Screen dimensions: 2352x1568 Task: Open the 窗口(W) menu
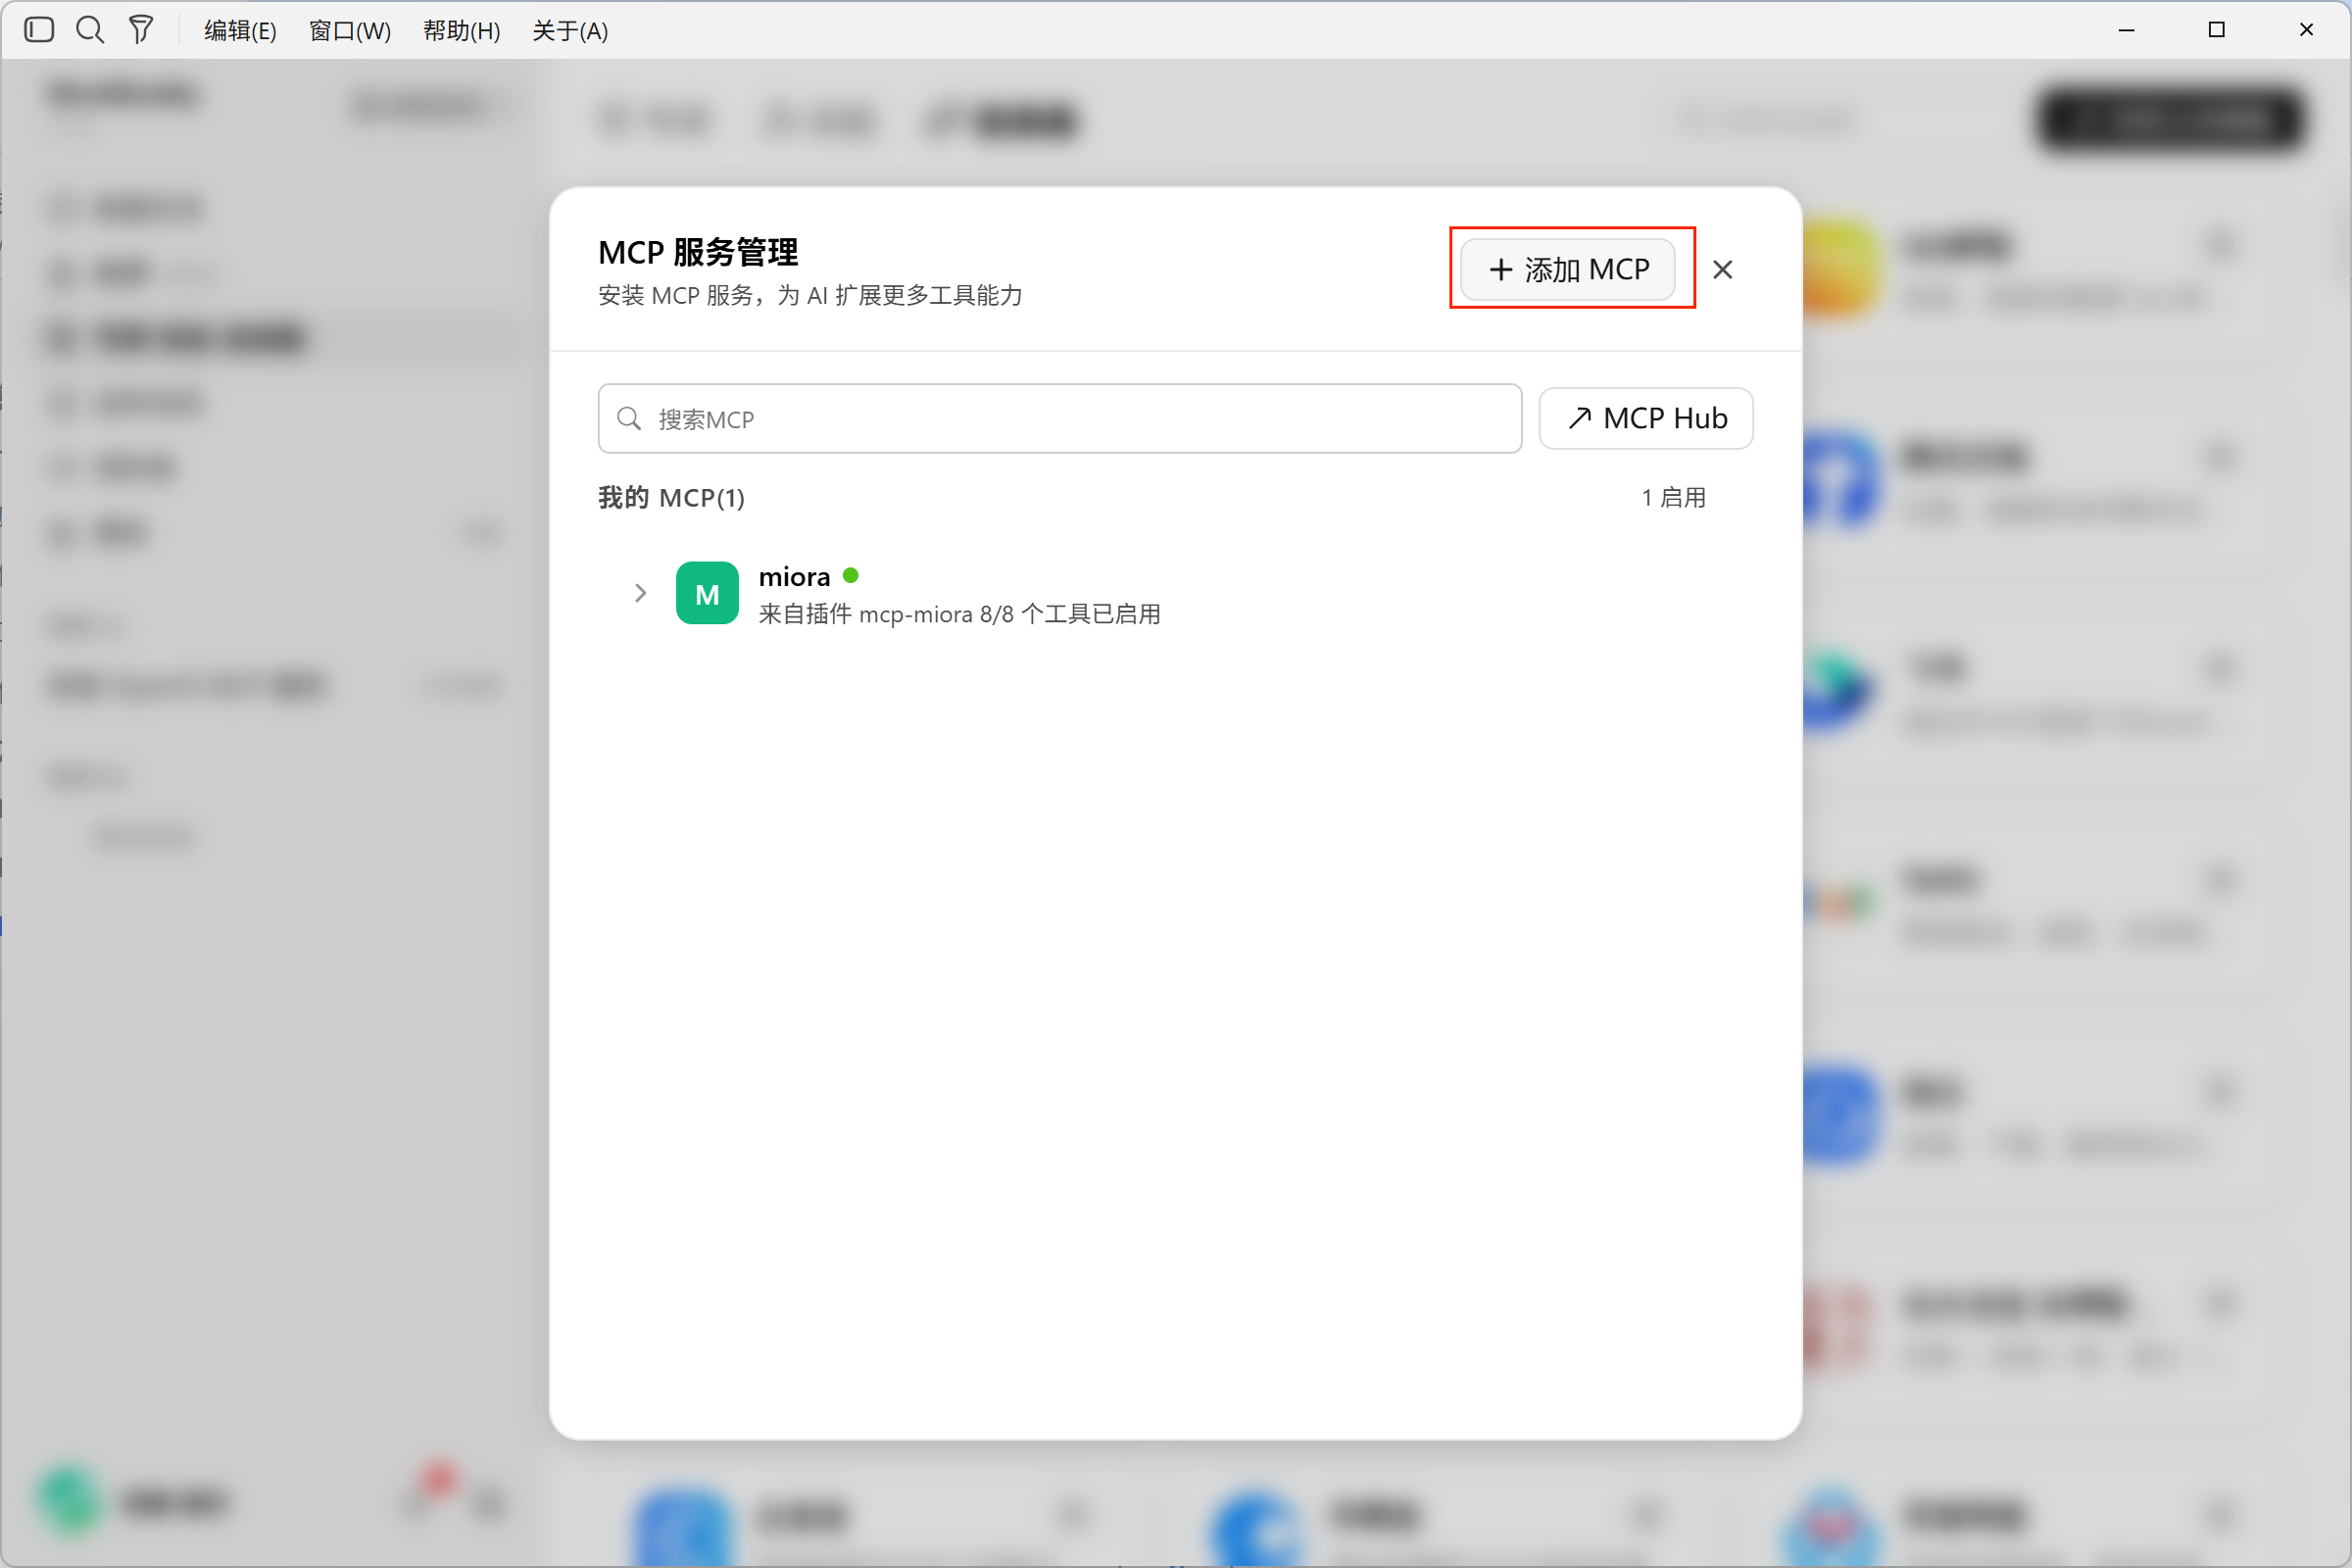(x=350, y=31)
